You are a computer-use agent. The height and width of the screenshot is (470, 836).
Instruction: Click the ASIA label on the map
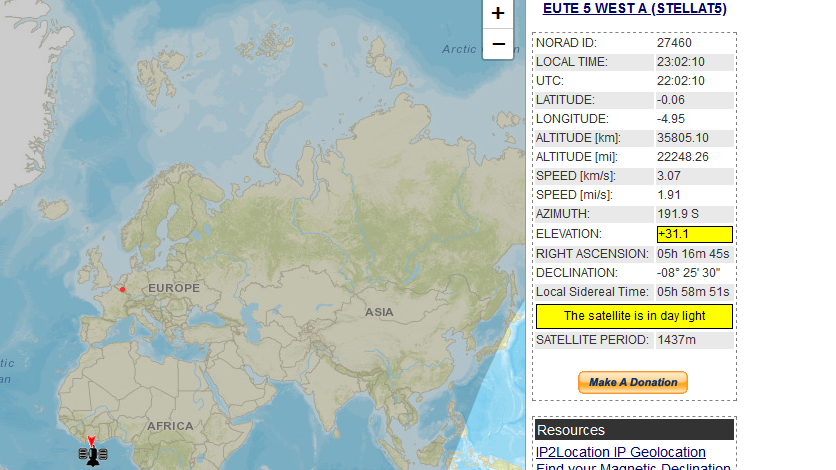(x=379, y=312)
